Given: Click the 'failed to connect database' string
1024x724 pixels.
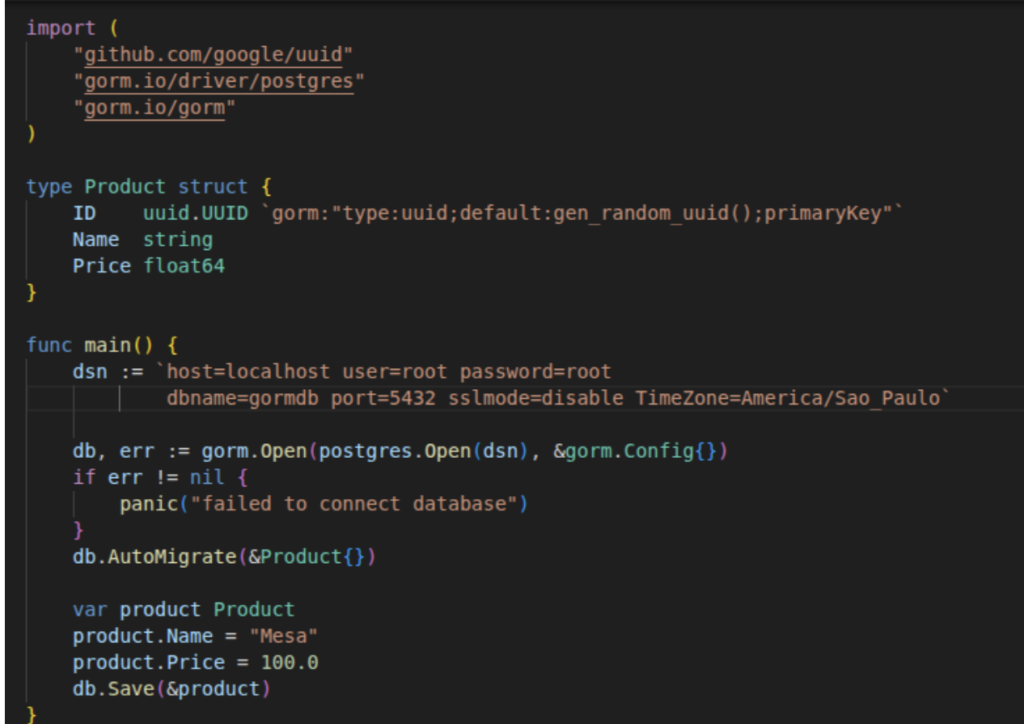Looking at the screenshot, I should 353,503.
